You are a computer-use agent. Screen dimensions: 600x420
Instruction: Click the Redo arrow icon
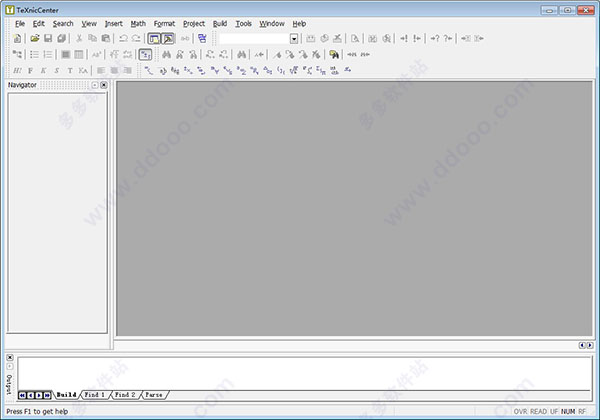[136, 38]
